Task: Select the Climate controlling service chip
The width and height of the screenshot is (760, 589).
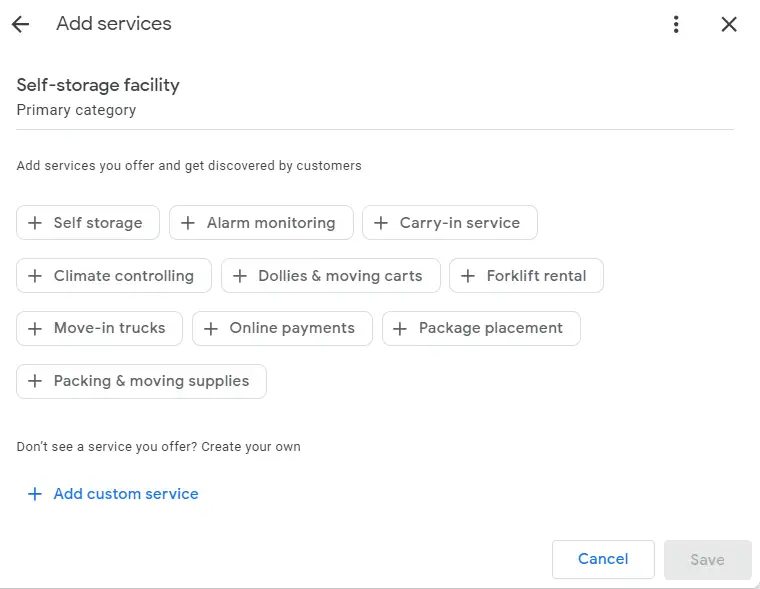Action: click(114, 275)
